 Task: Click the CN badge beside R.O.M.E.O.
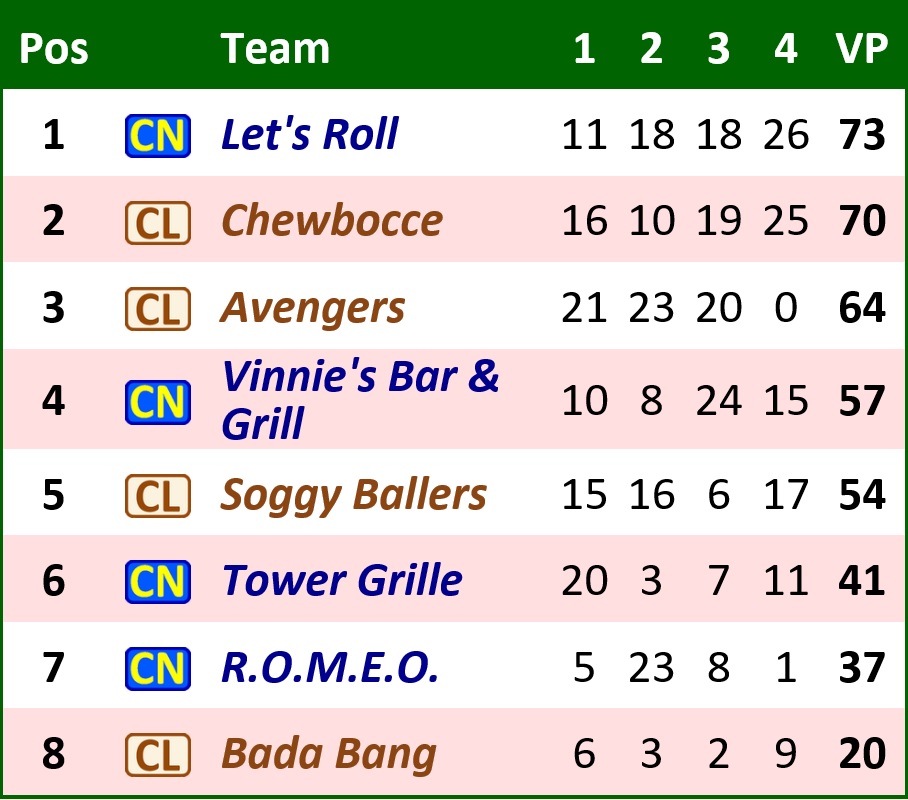coord(157,668)
